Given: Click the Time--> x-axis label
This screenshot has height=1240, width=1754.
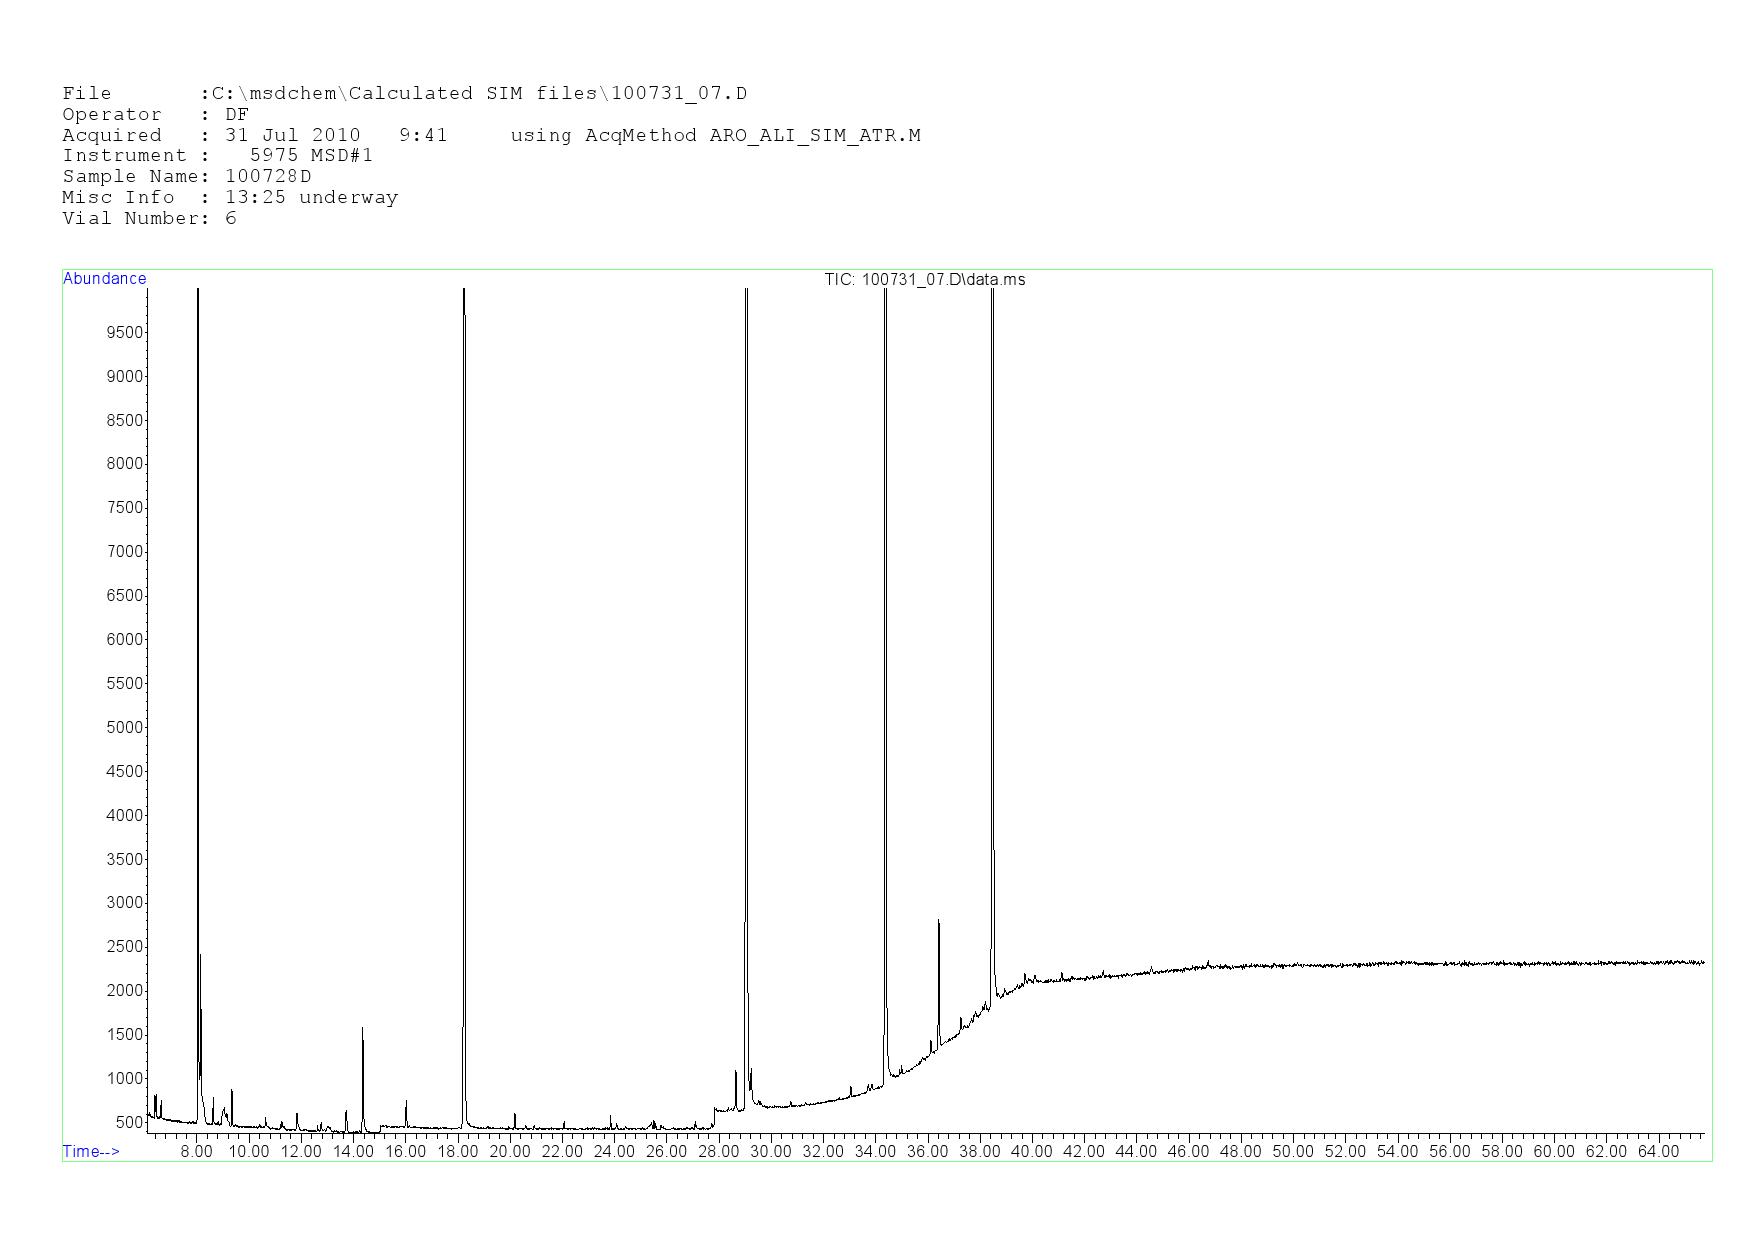Looking at the screenshot, I should click(91, 1151).
